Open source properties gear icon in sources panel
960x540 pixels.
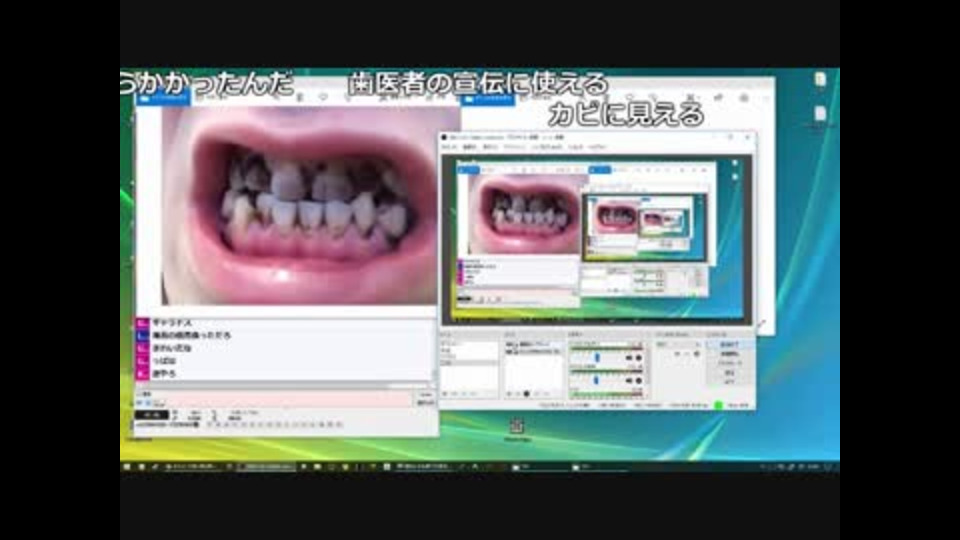point(527,394)
